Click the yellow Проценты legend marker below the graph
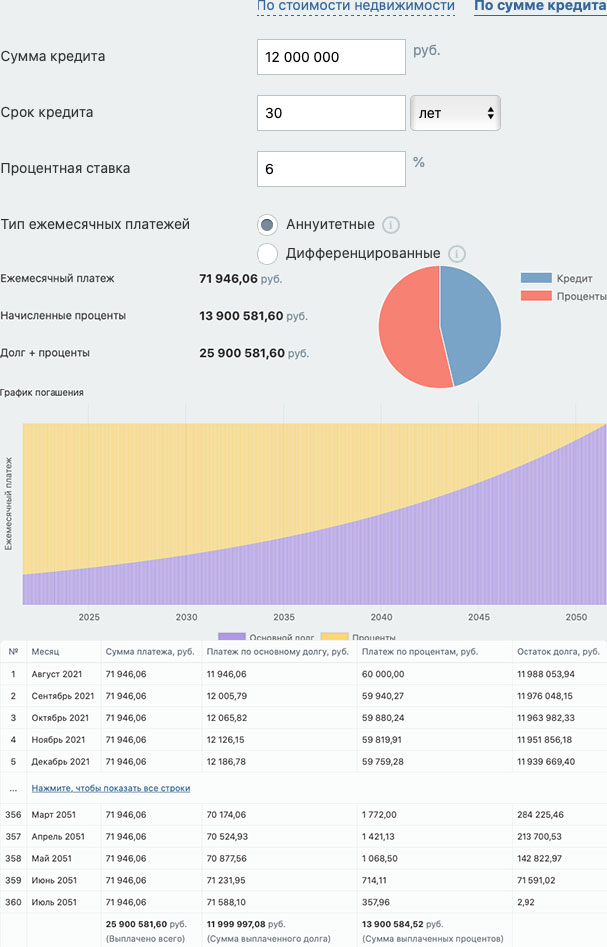The height and width of the screenshot is (947, 607). coord(333,637)
